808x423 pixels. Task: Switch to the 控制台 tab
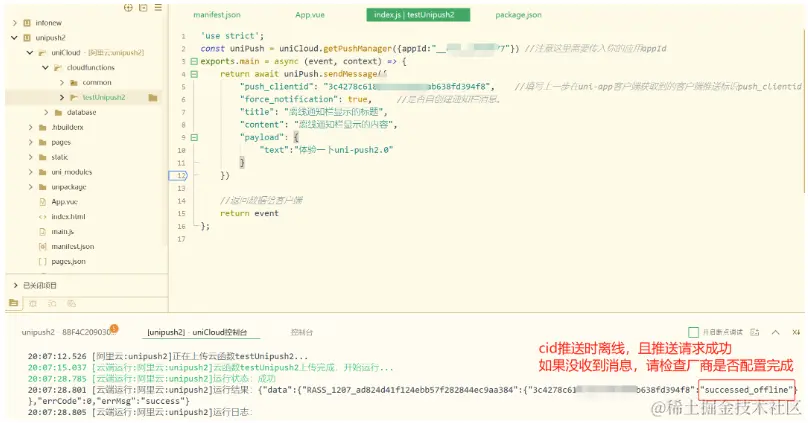[302, 332]
